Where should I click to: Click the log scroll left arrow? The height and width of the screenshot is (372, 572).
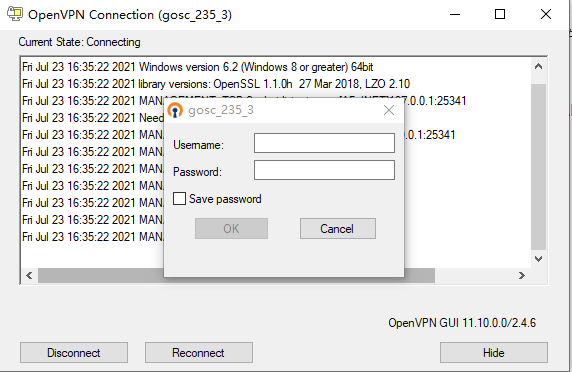tap(29, 276)
